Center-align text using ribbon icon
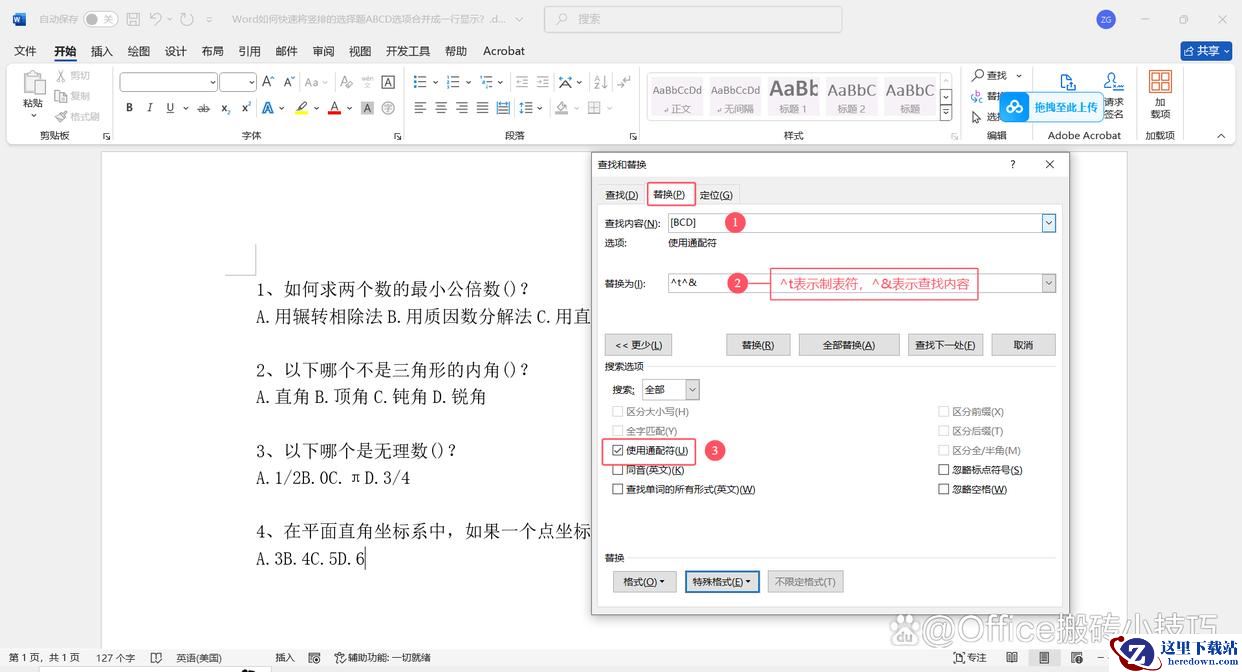This screenshot has width=1242, height=672. pyautogui.click(x=441, y=108)
